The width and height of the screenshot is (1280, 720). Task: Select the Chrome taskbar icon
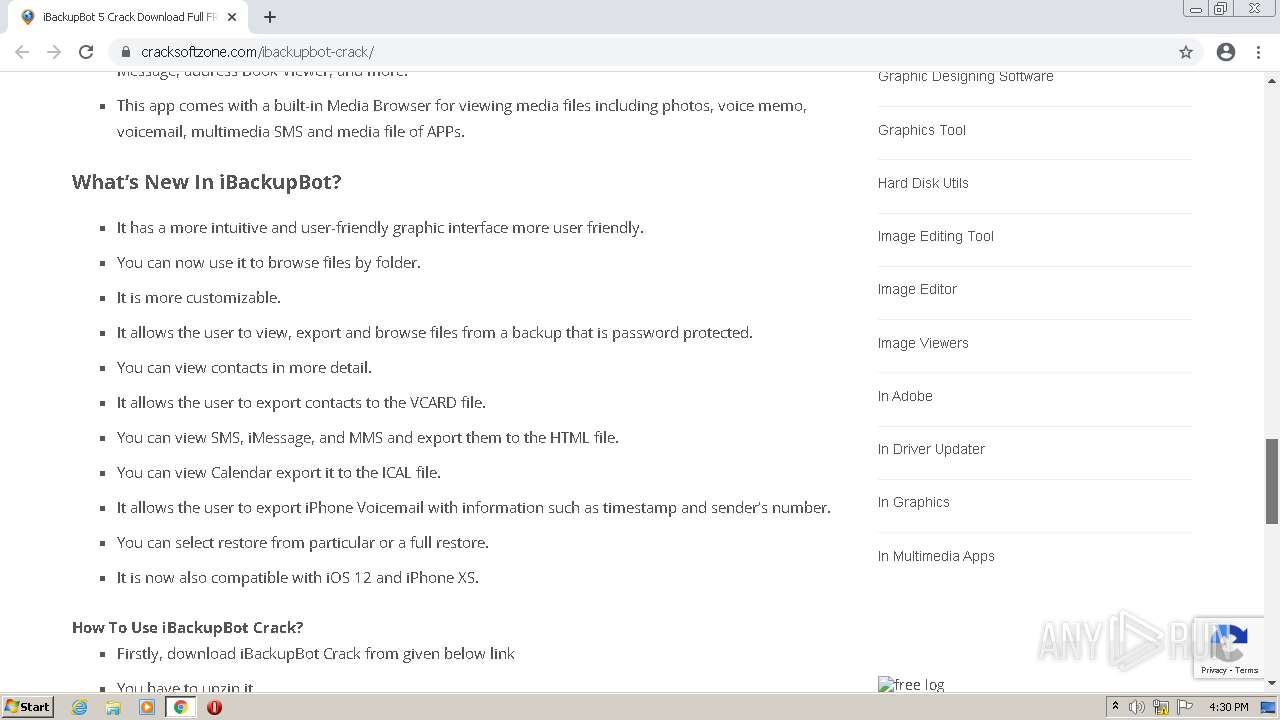[x=181, y=707]
